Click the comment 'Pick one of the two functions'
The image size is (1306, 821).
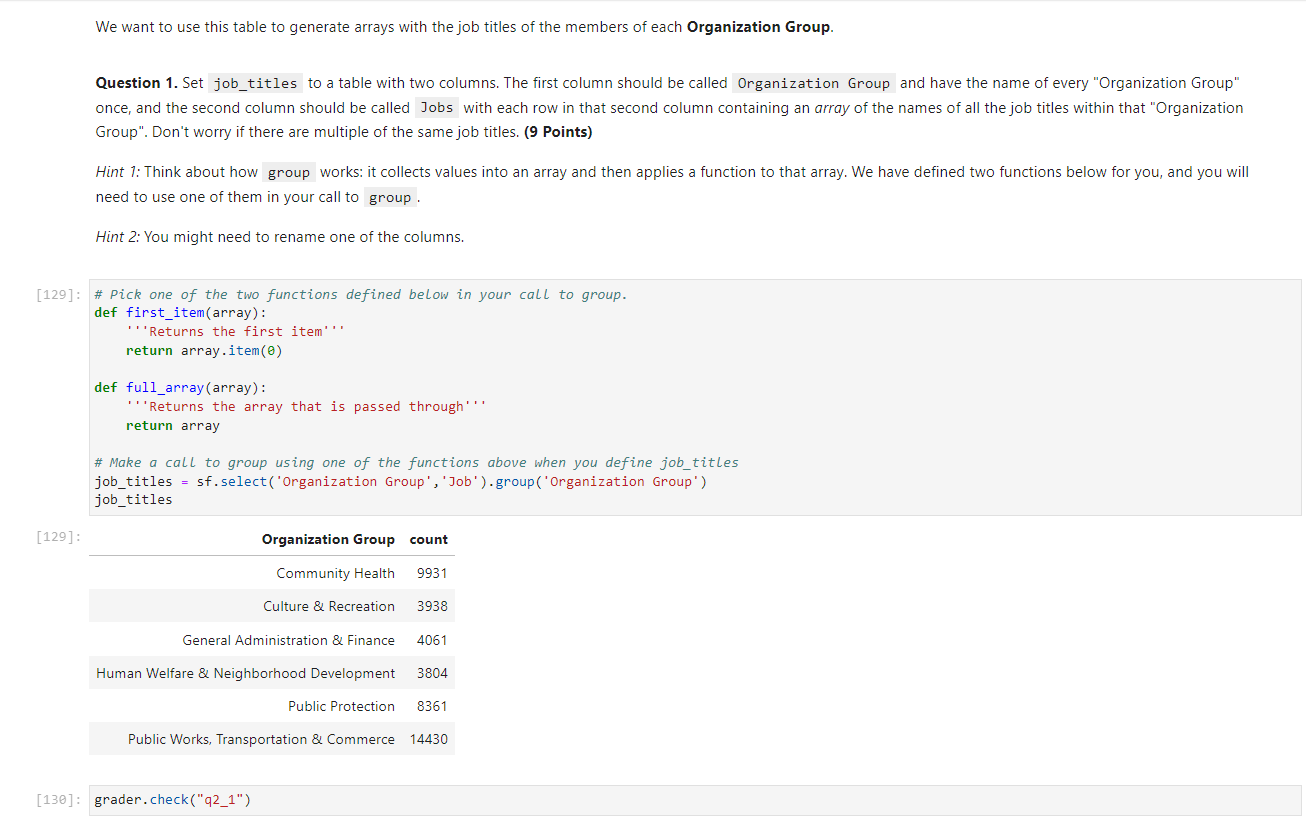tap(361, 294)
